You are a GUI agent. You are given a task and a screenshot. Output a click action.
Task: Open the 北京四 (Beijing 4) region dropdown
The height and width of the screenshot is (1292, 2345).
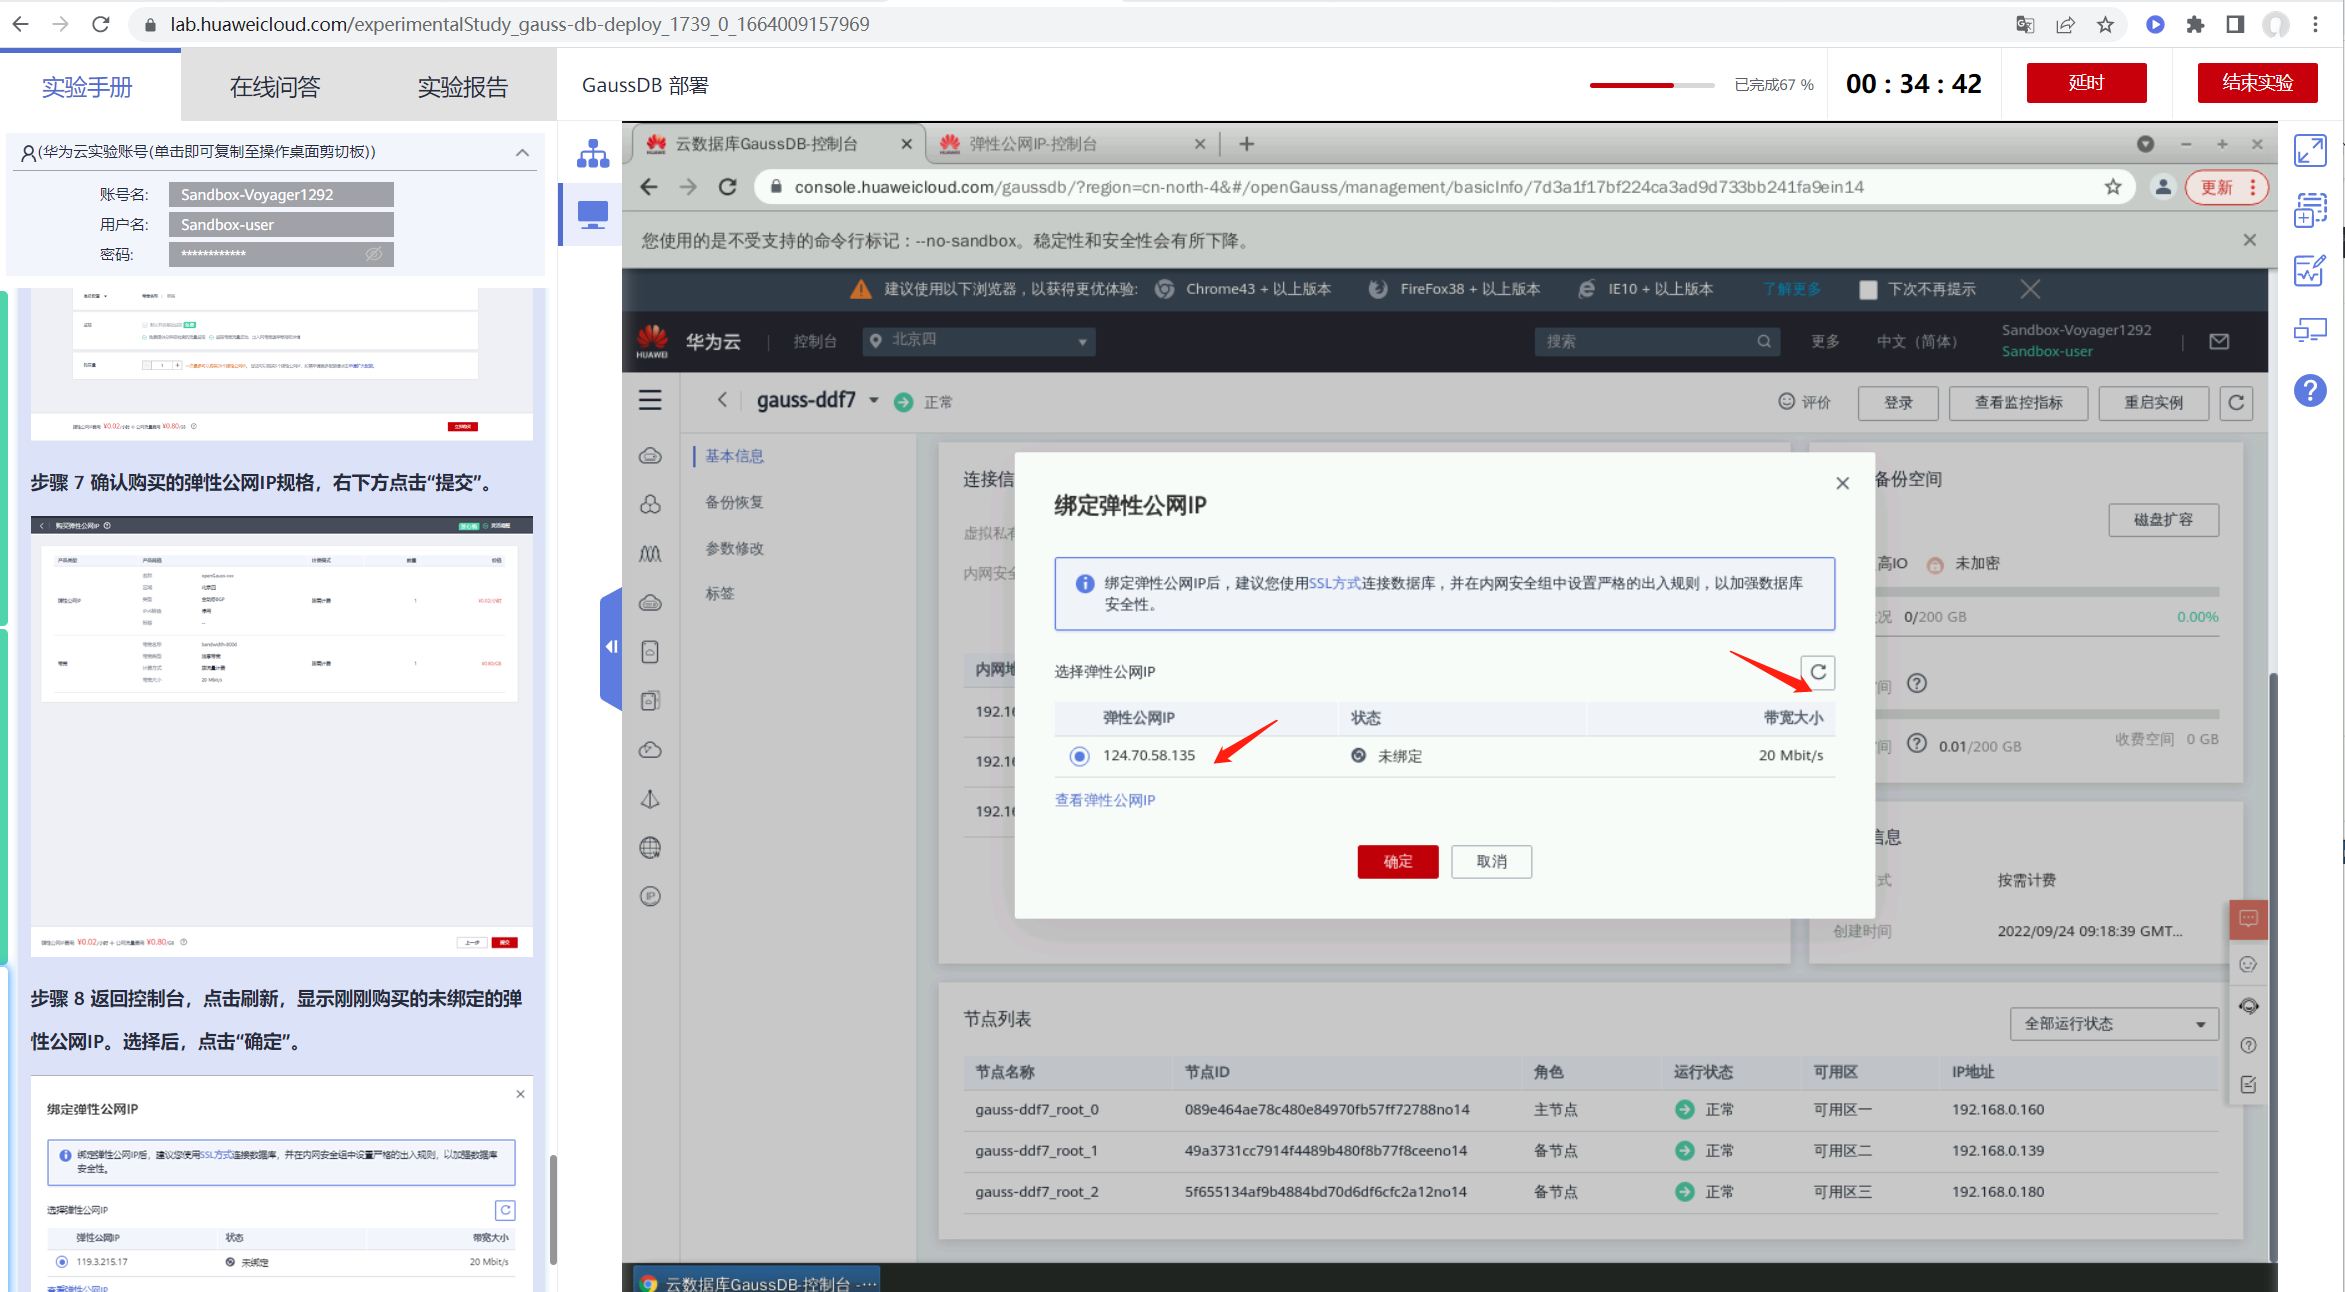979,341
